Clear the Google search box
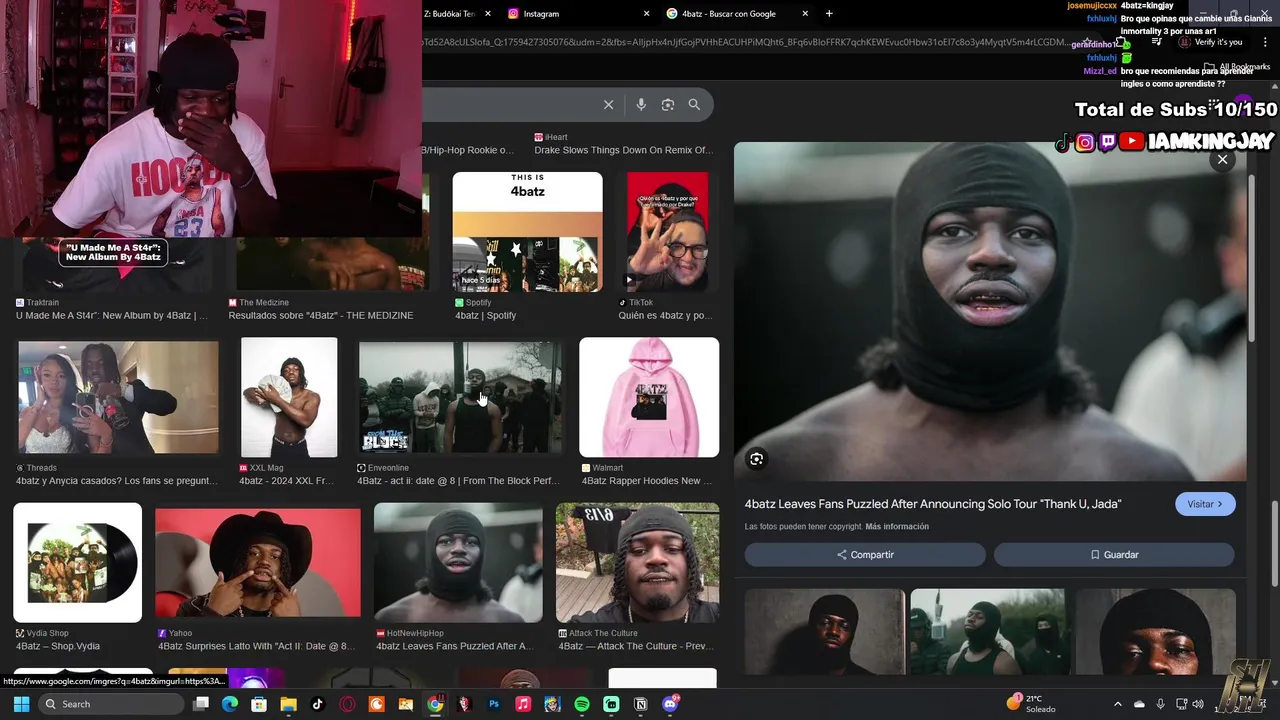The height and width of the screenshot is (720, 1280). (608, 104)
